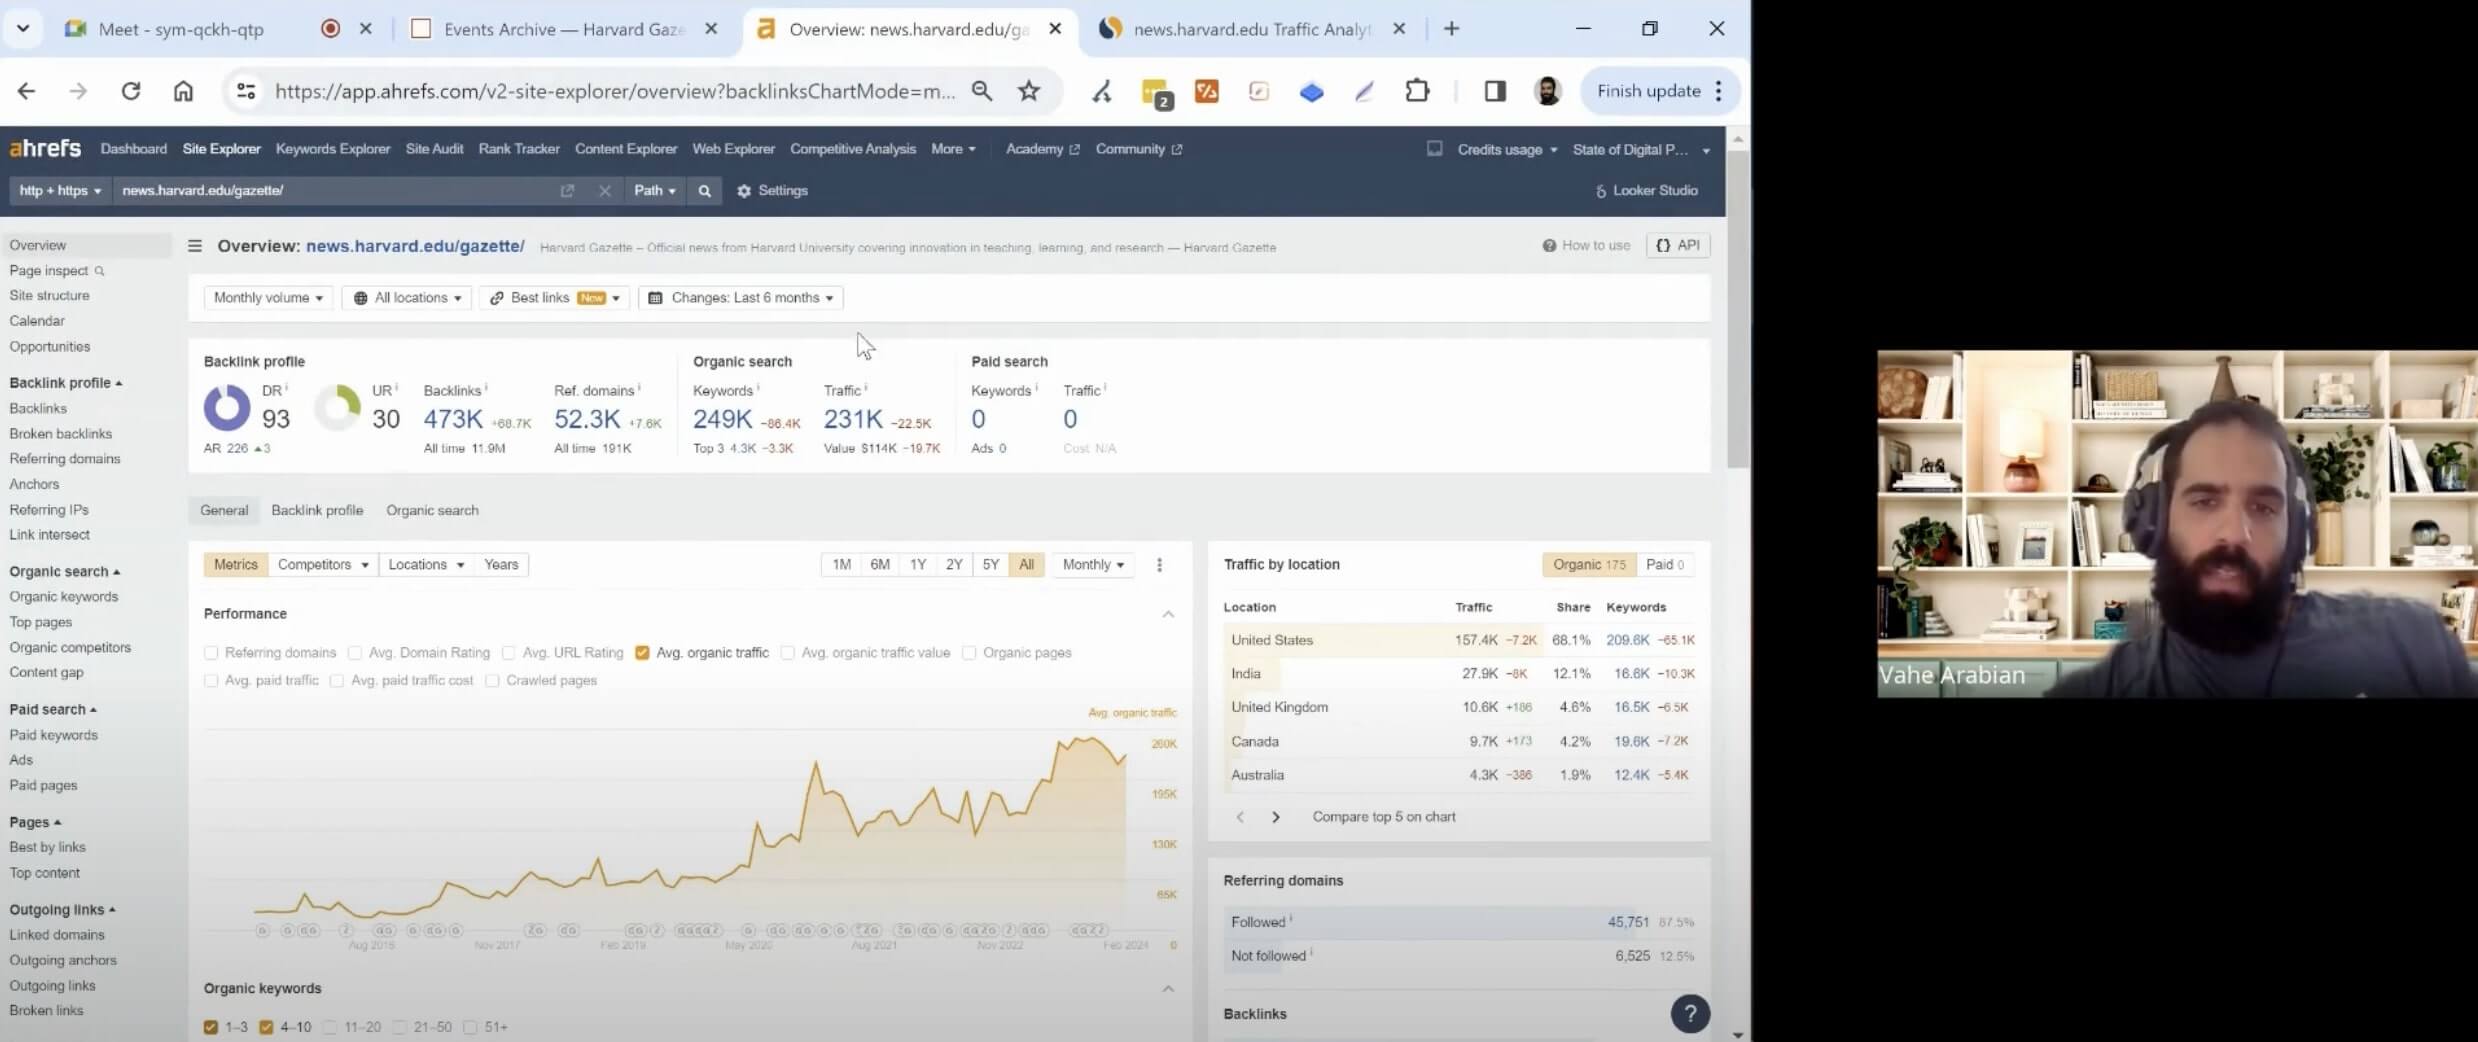Bookmark page with the star icon
Viewport: 2478px width, 1042px height.
(1028, 91)
